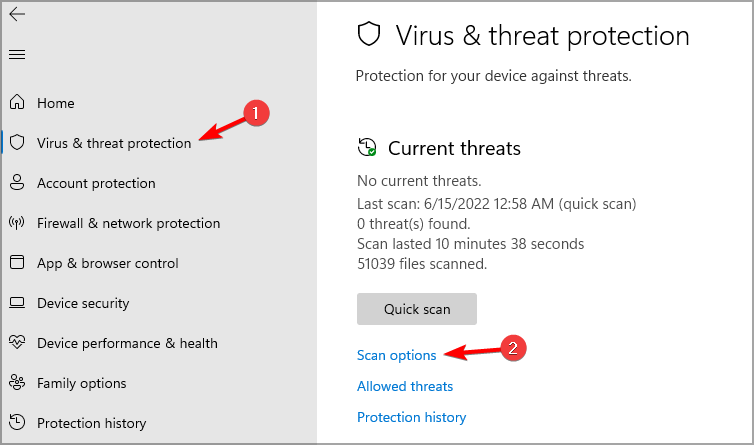Select Virus & threat protection in sidebar
This screenshot has height=445, width=754.
[x=113, y=143]
